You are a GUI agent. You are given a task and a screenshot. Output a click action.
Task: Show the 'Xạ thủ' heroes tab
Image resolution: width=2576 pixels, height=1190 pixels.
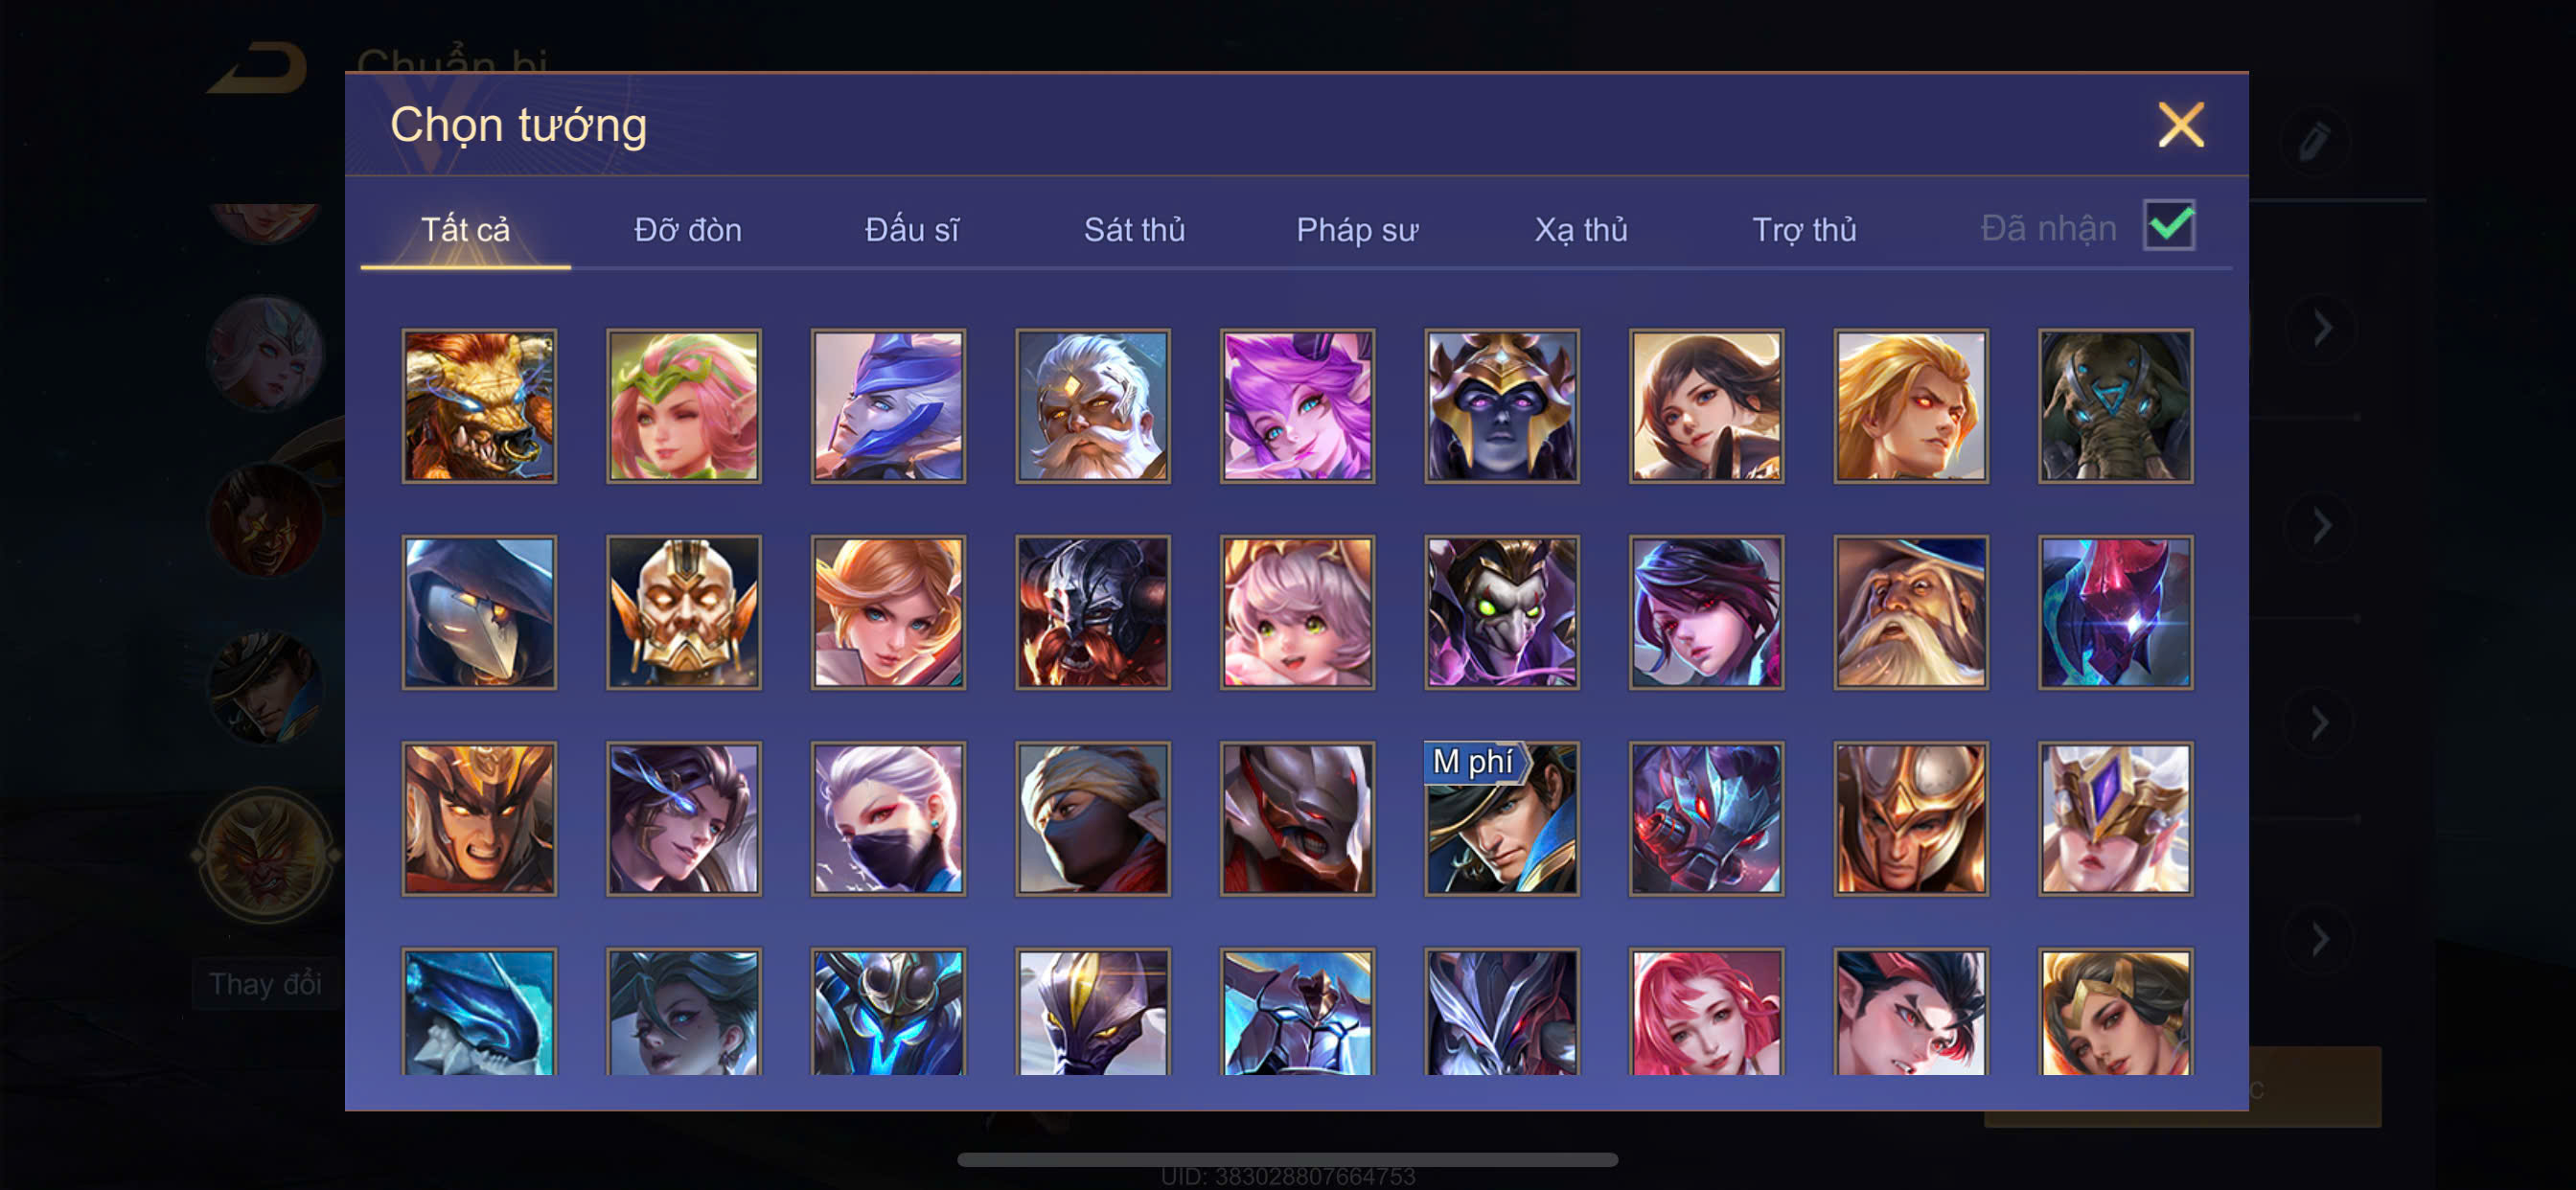click(x=1581, y=230)
